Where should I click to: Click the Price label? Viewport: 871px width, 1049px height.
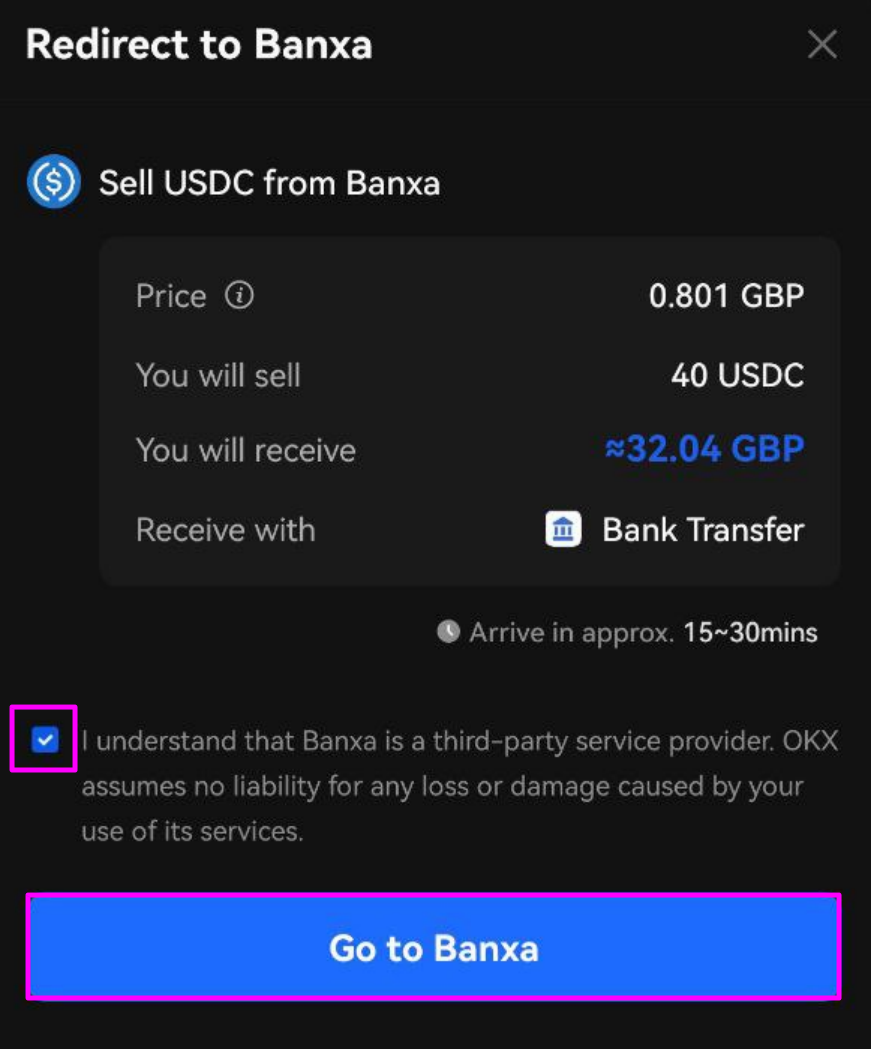tap(171, 296)
